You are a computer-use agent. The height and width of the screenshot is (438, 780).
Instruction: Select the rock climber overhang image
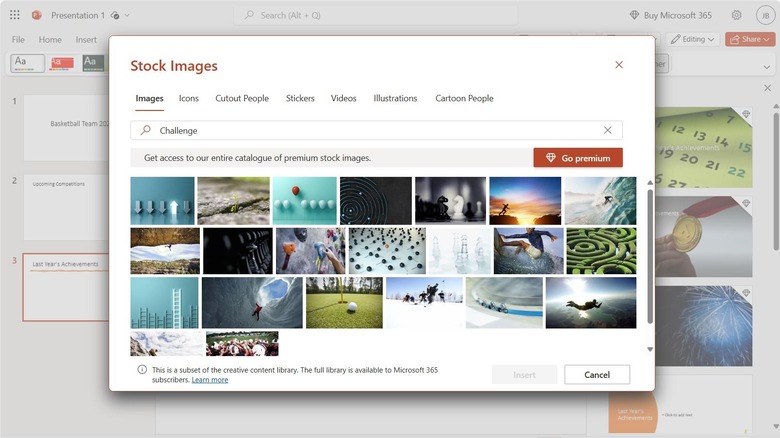coord(165,251)
